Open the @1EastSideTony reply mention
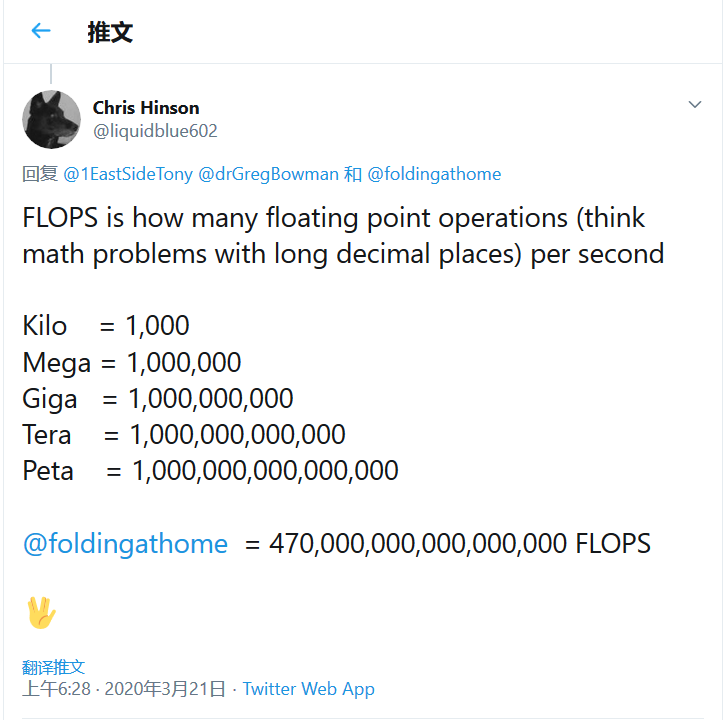Image resolution: width=724 pixels, height=720 pixels. click(x=128, y=174)
